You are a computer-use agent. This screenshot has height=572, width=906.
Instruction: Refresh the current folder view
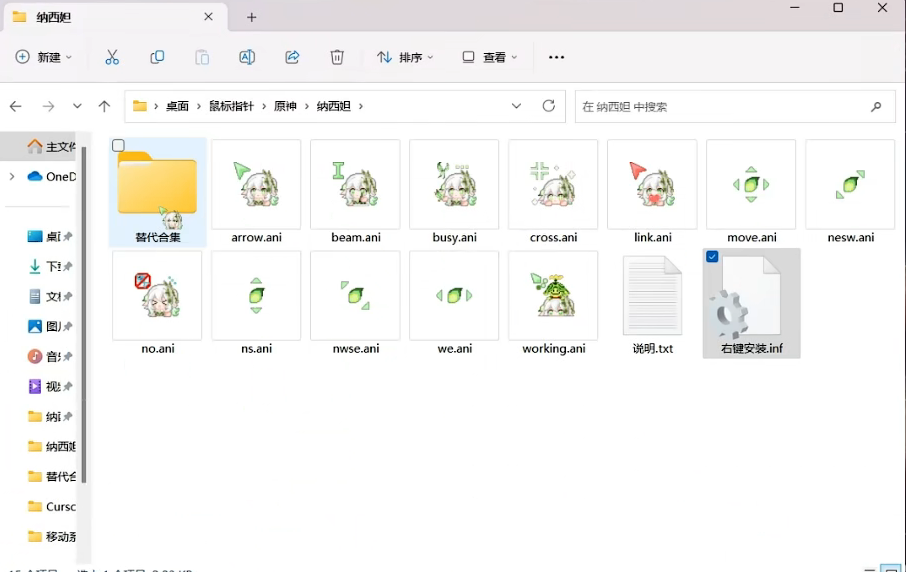click(x=548, y=106)
